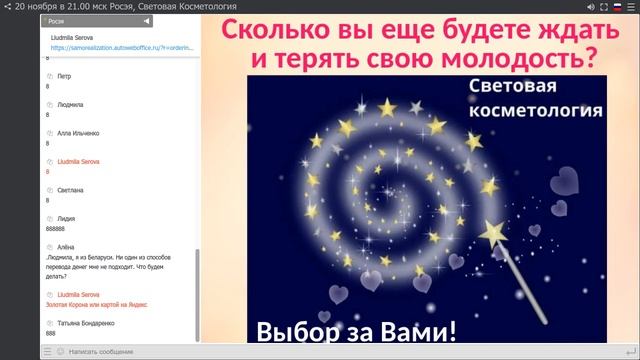Click the chat panel vertical scrollbar
640x360 pixels.
pos(198,295)
